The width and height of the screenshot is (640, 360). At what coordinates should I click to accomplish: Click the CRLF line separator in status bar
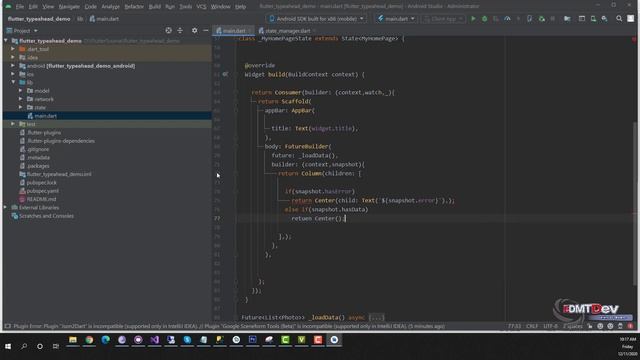[x=532, y=326]
